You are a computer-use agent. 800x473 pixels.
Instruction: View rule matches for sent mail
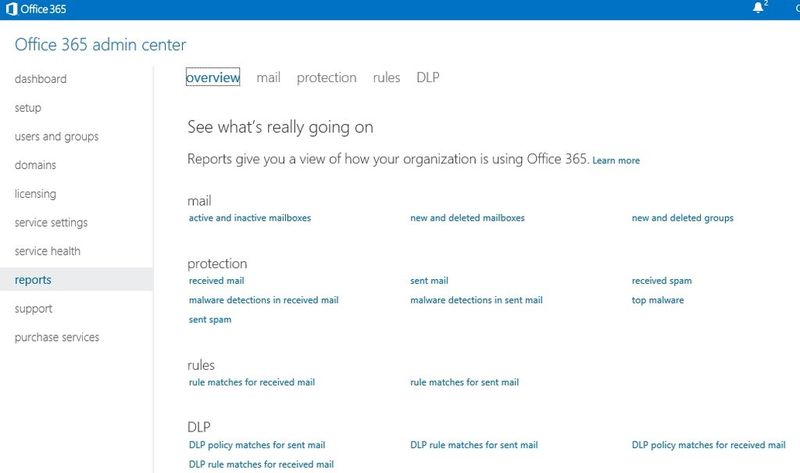465,382
